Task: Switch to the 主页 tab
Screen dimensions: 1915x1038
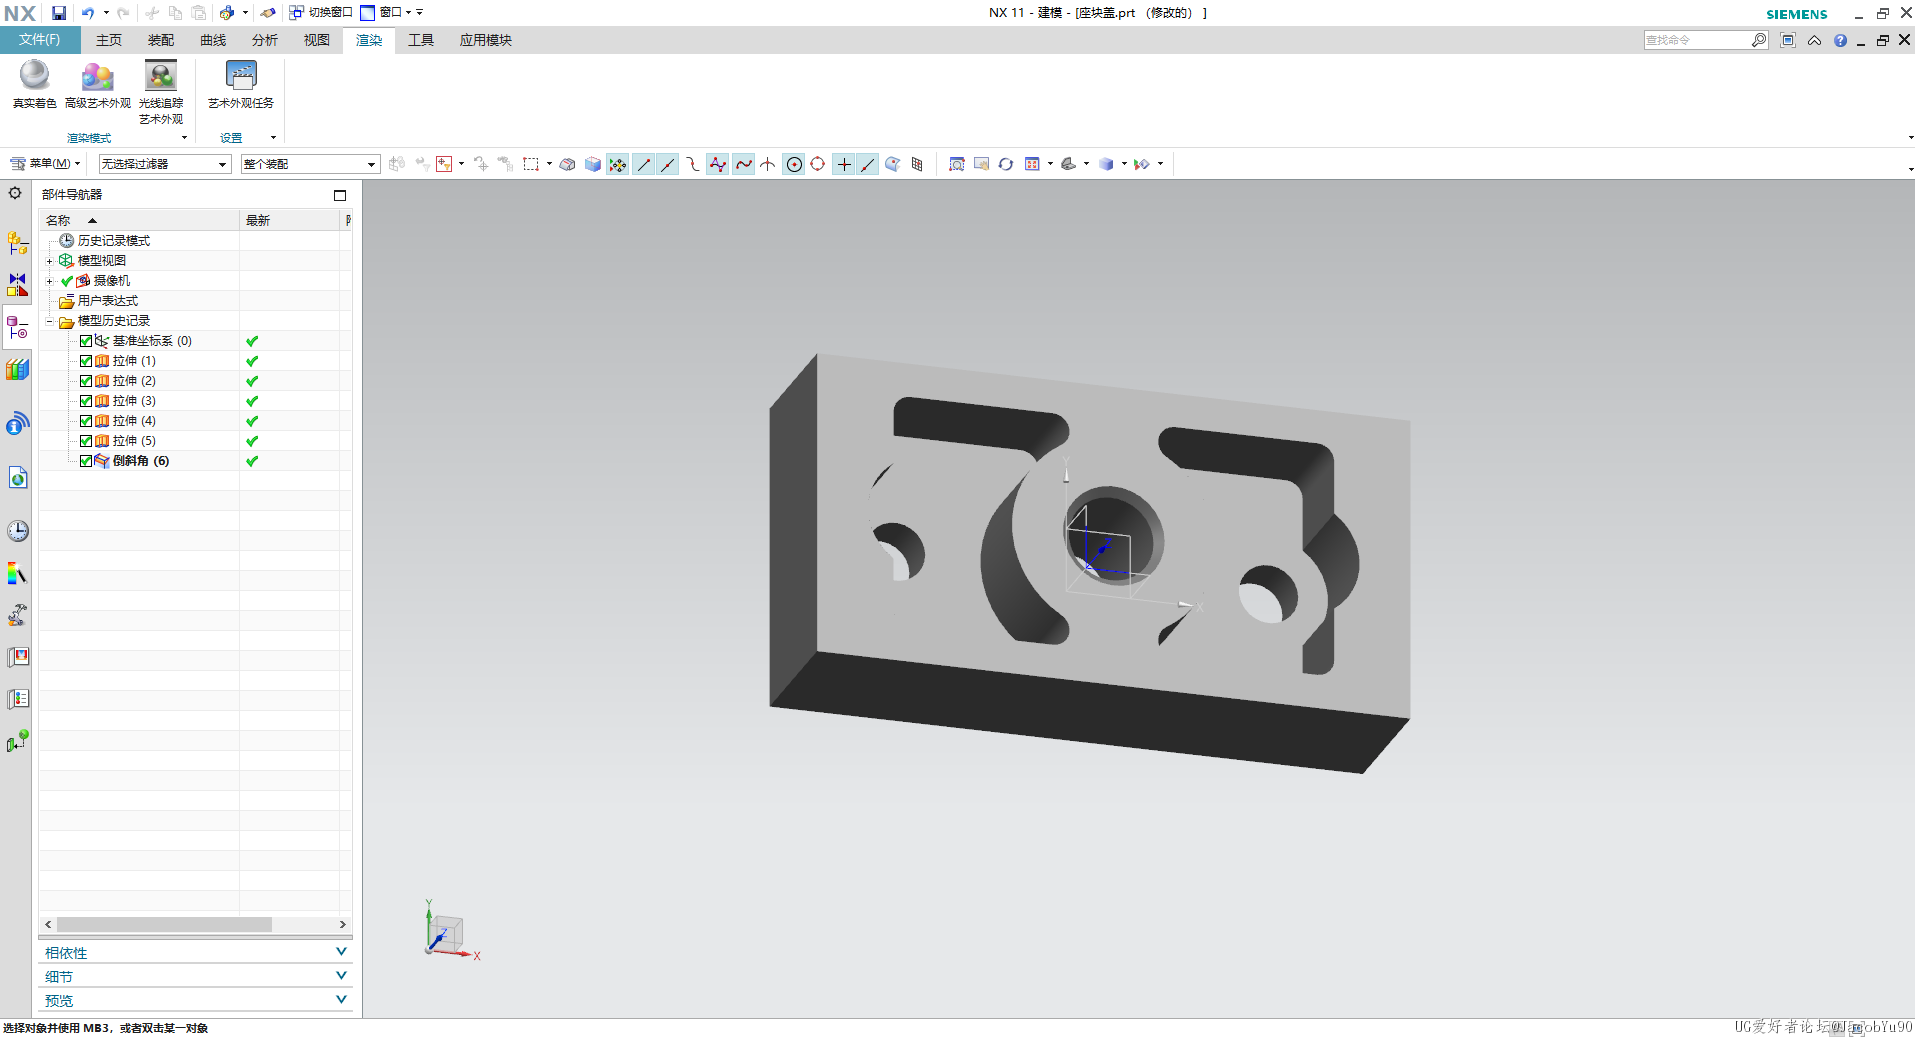Action: pyautogui.click(x=109, y=40)
